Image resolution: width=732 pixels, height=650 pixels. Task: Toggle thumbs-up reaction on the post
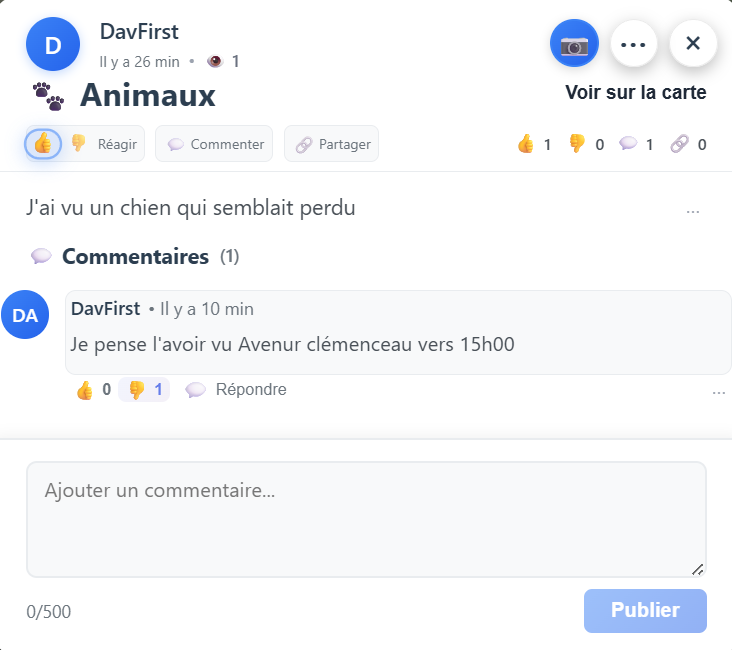43,143
